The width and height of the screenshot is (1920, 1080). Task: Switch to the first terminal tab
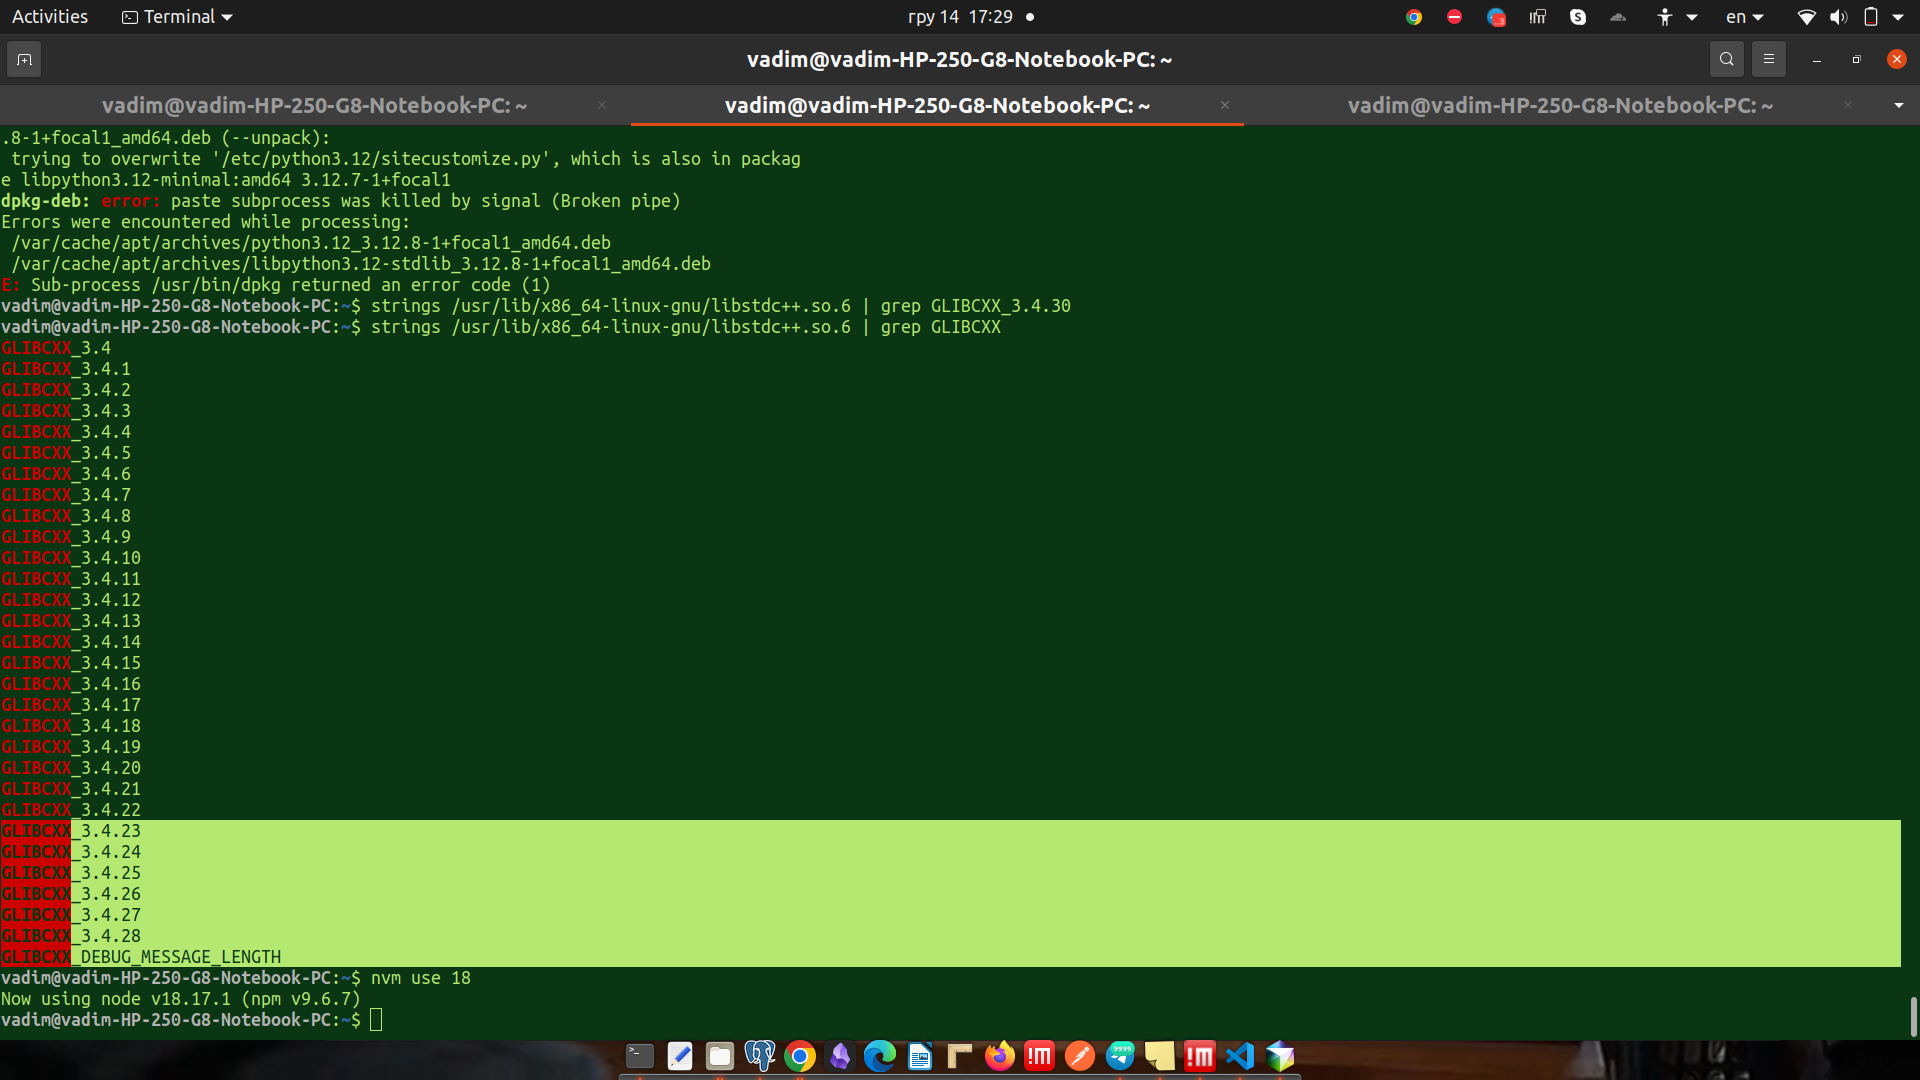pos(314,105)
